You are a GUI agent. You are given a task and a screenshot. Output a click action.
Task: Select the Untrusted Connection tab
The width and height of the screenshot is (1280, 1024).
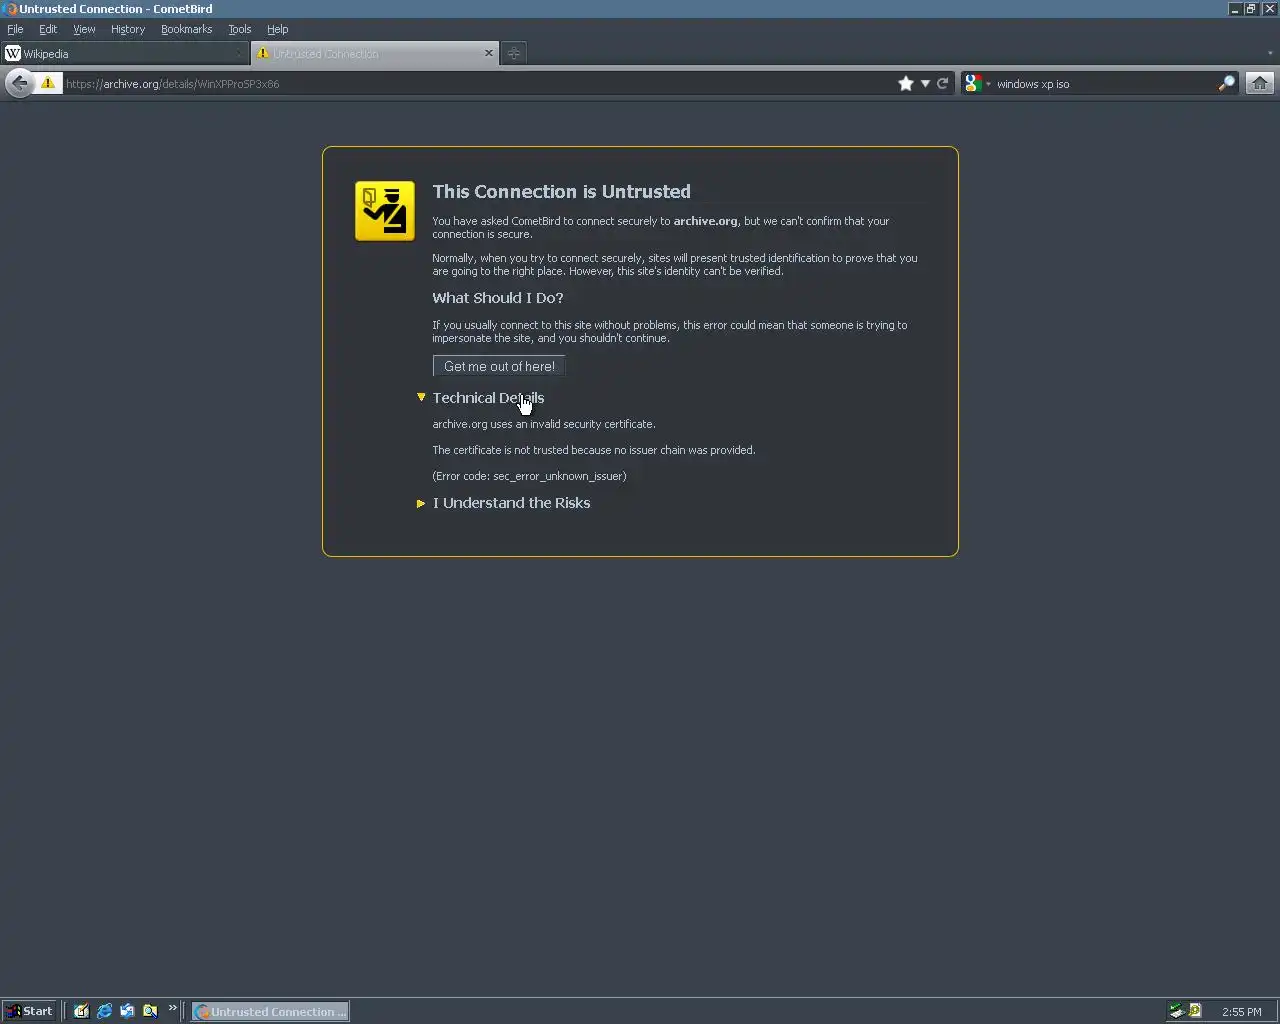375,54
